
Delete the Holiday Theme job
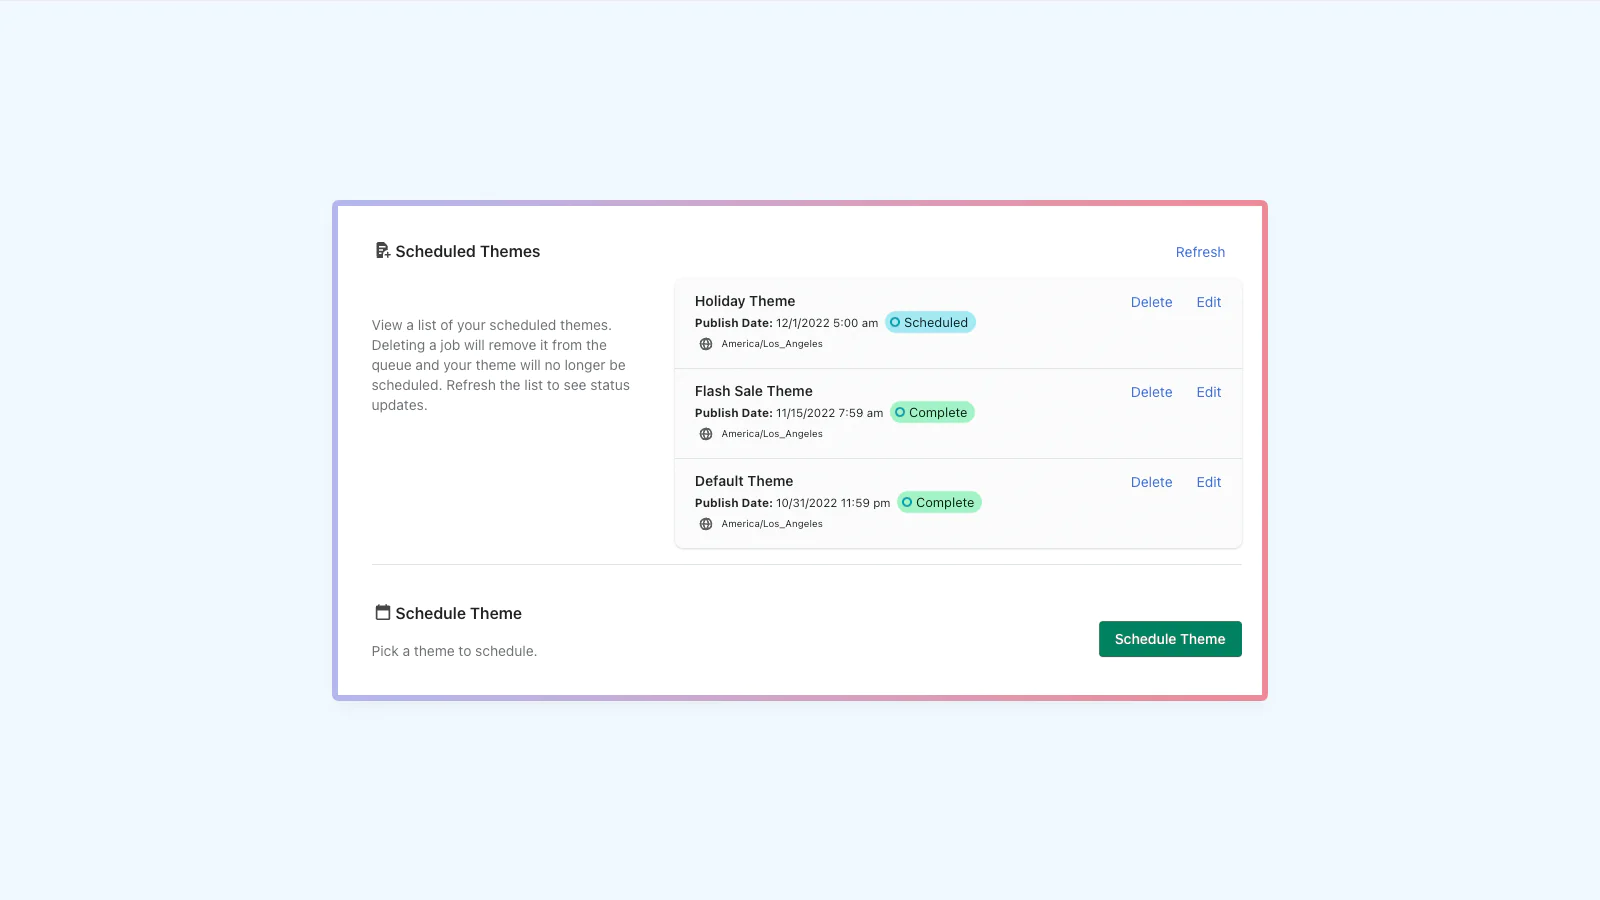[x=1151, y=302]
